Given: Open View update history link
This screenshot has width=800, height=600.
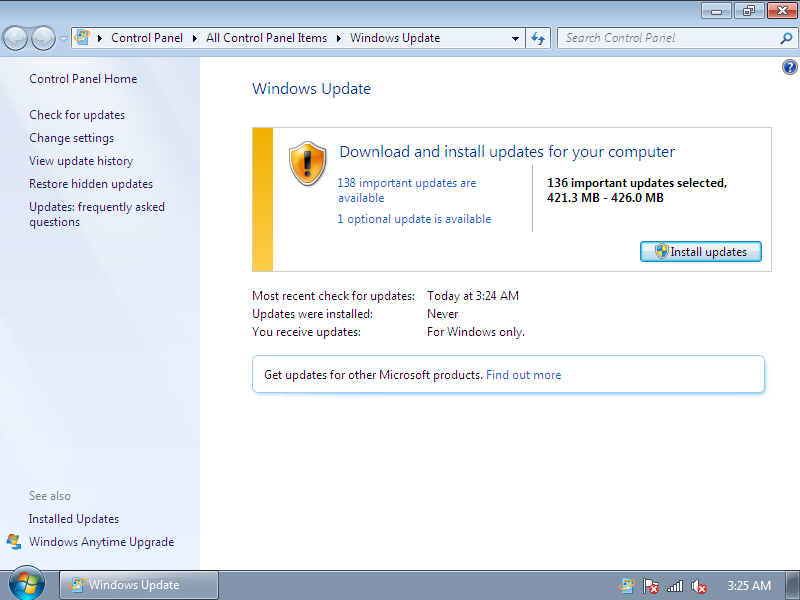Looking at the screenshot, I should [x=81, y=161].
